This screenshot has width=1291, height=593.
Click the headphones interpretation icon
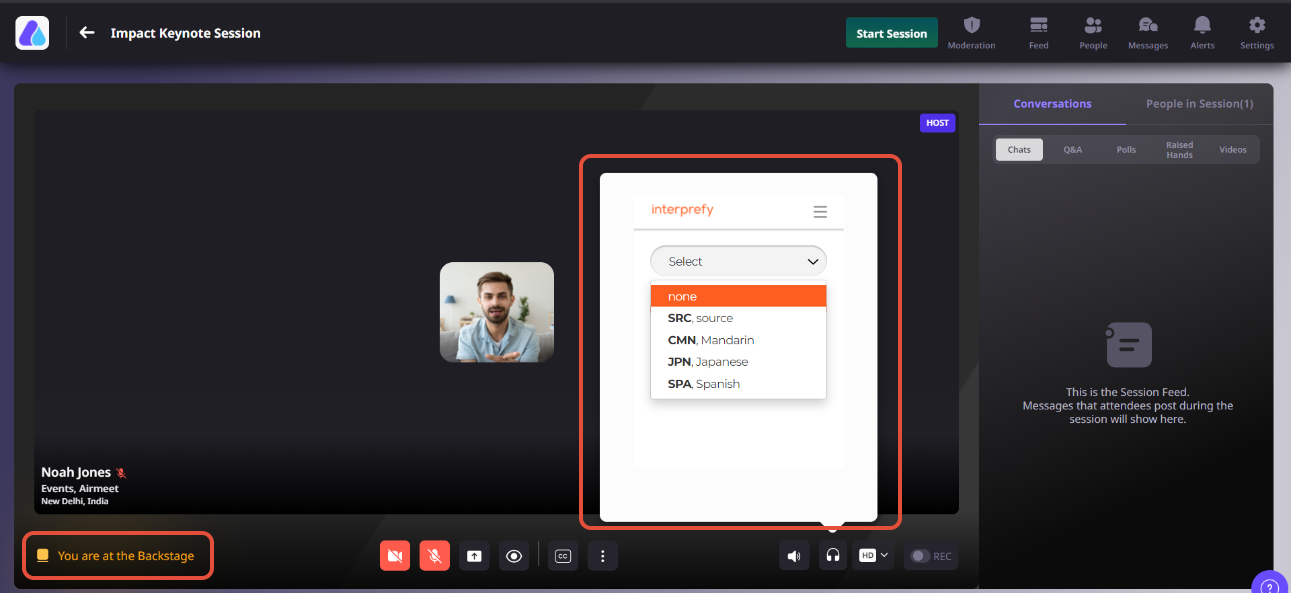[x=833, y=556]
